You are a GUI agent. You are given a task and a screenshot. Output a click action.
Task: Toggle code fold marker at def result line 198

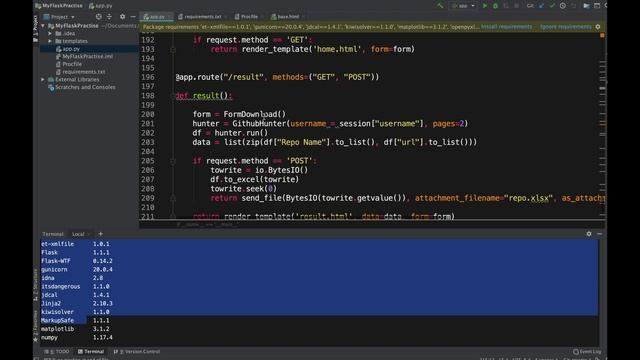(173, 96)
